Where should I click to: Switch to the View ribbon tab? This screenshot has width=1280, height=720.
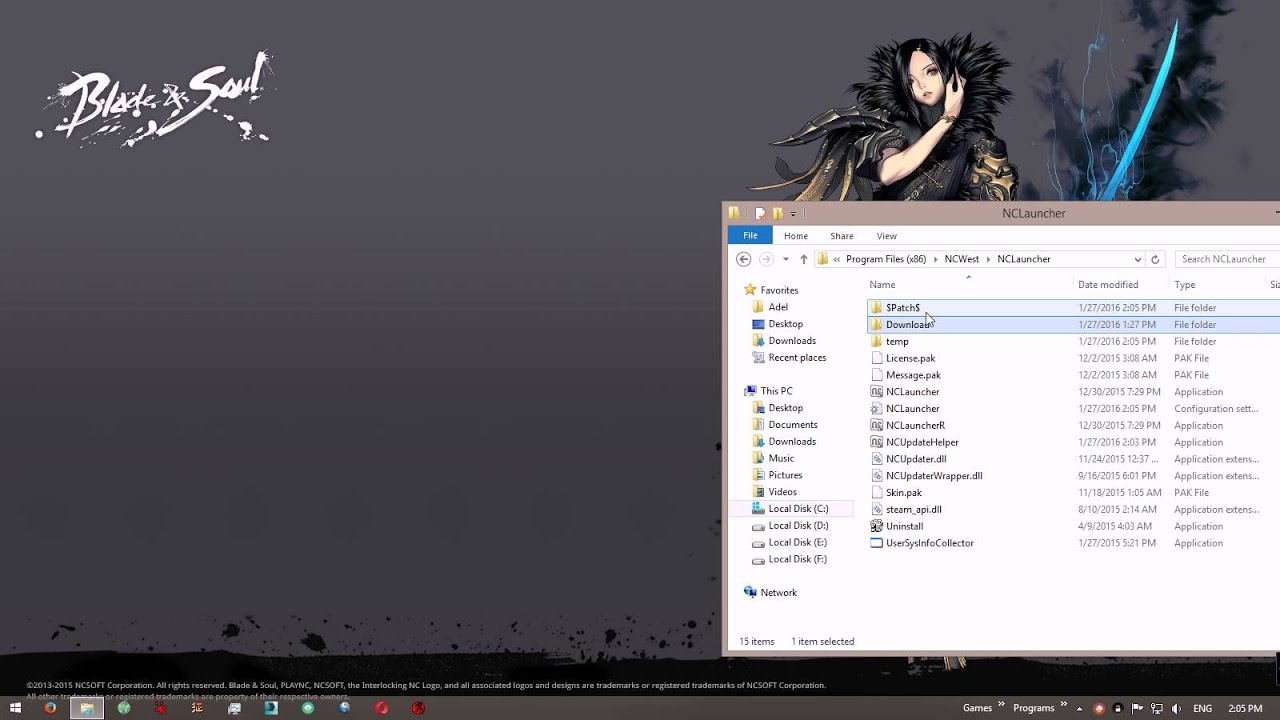(x=887, y=236)
